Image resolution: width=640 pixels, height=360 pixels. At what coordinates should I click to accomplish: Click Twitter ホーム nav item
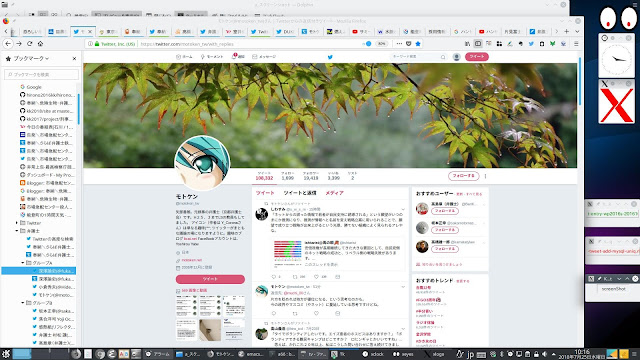[x=184, y=57]
